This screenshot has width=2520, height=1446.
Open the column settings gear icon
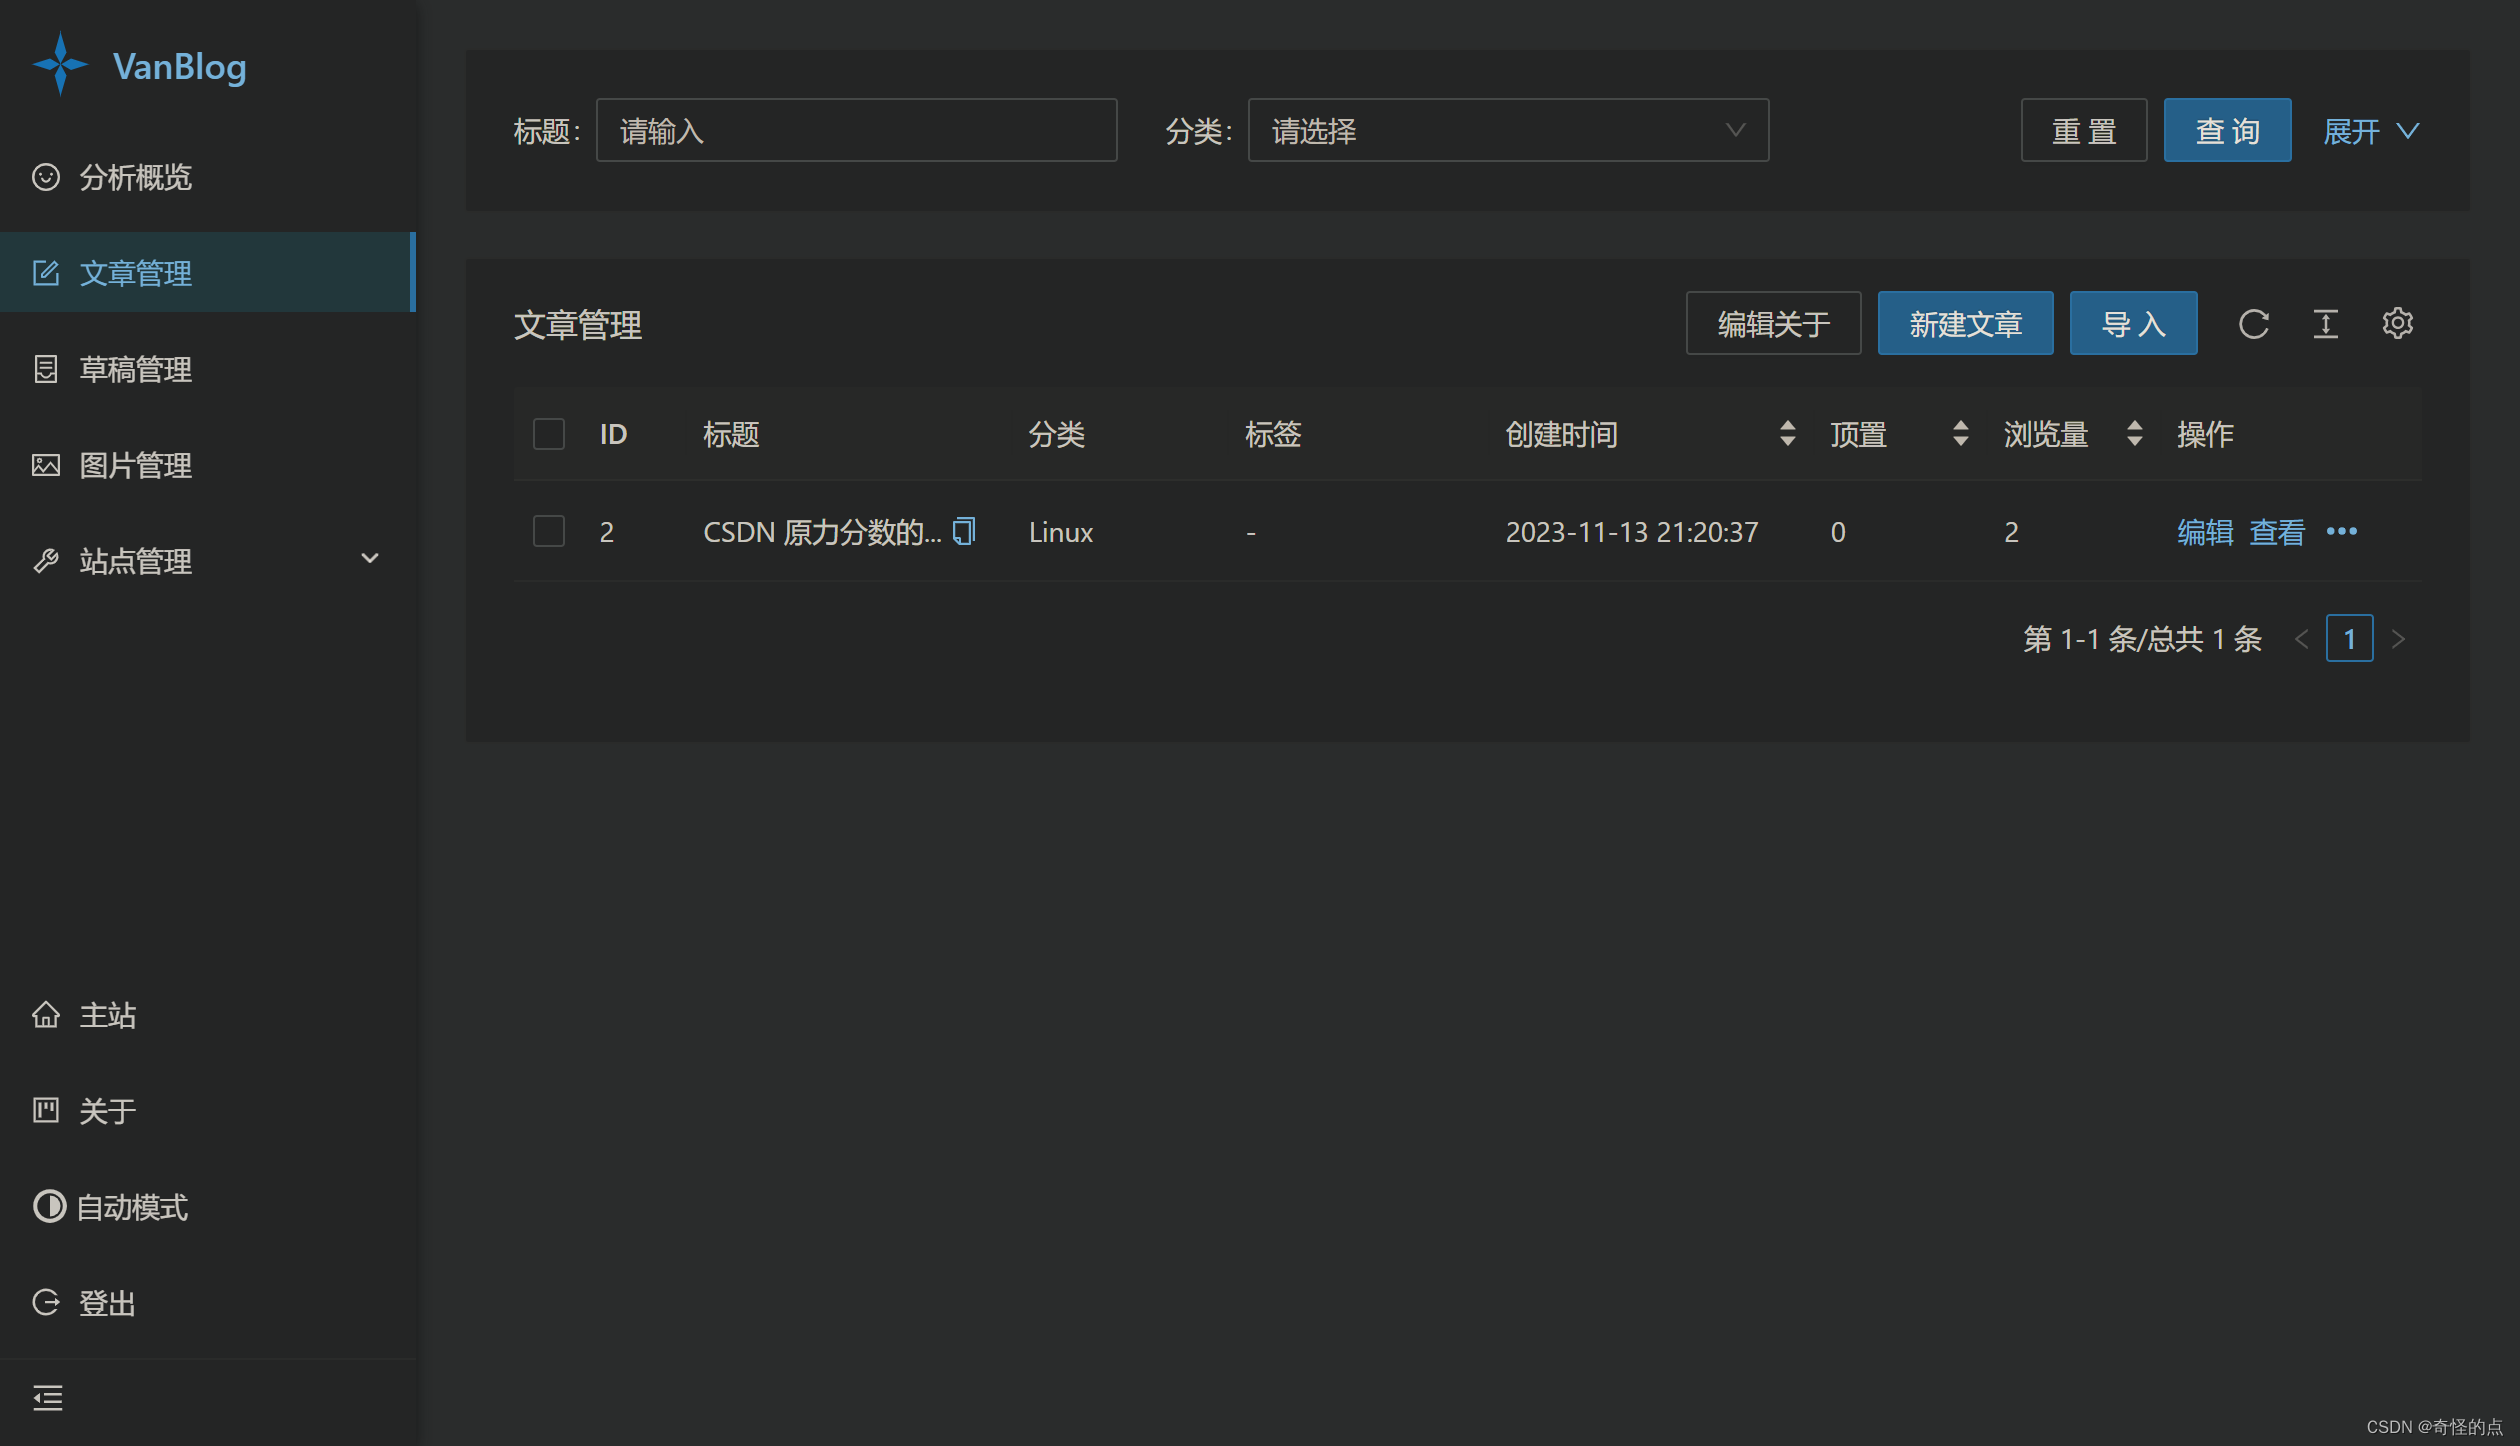[2397, 323]
